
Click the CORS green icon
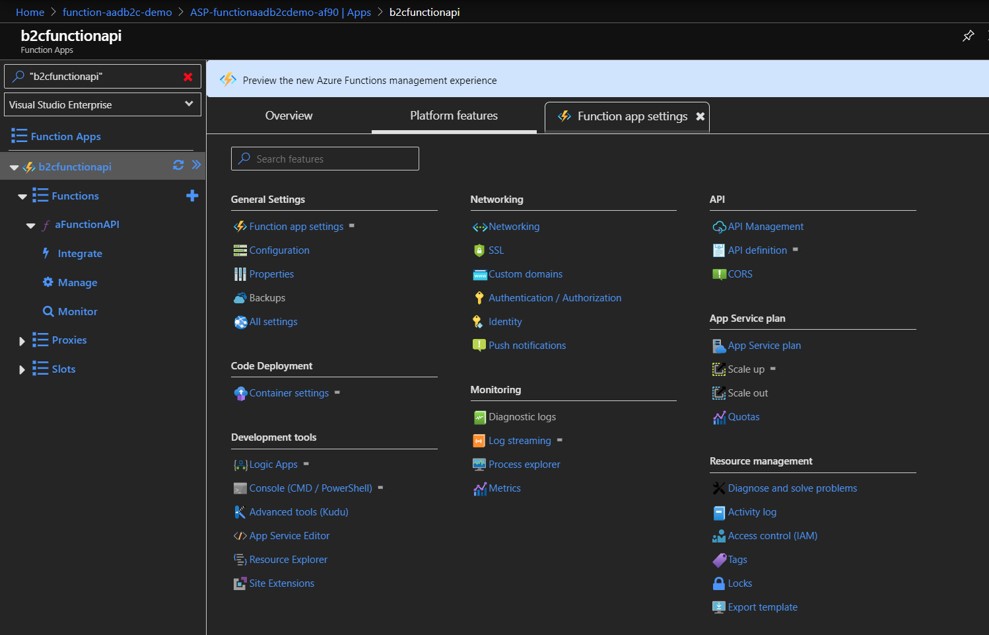coord(719,274)
